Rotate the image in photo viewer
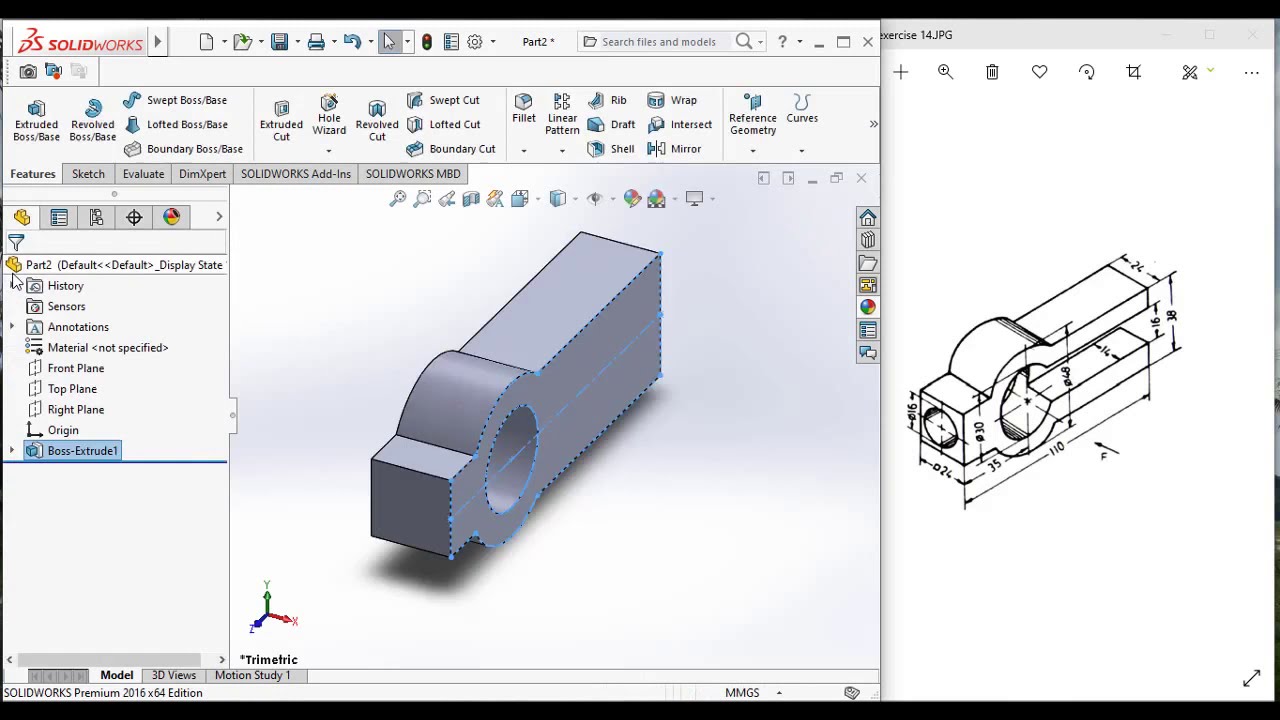Image resolution: width=1280 pixels, height=720 pixels. [1087, 72]
